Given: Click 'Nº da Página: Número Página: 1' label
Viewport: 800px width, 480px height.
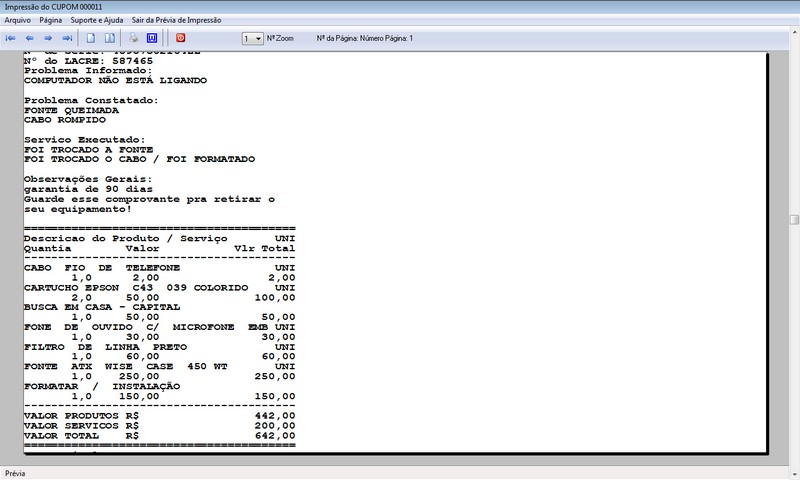Looking at the screenshot, I should coord(365,38).
